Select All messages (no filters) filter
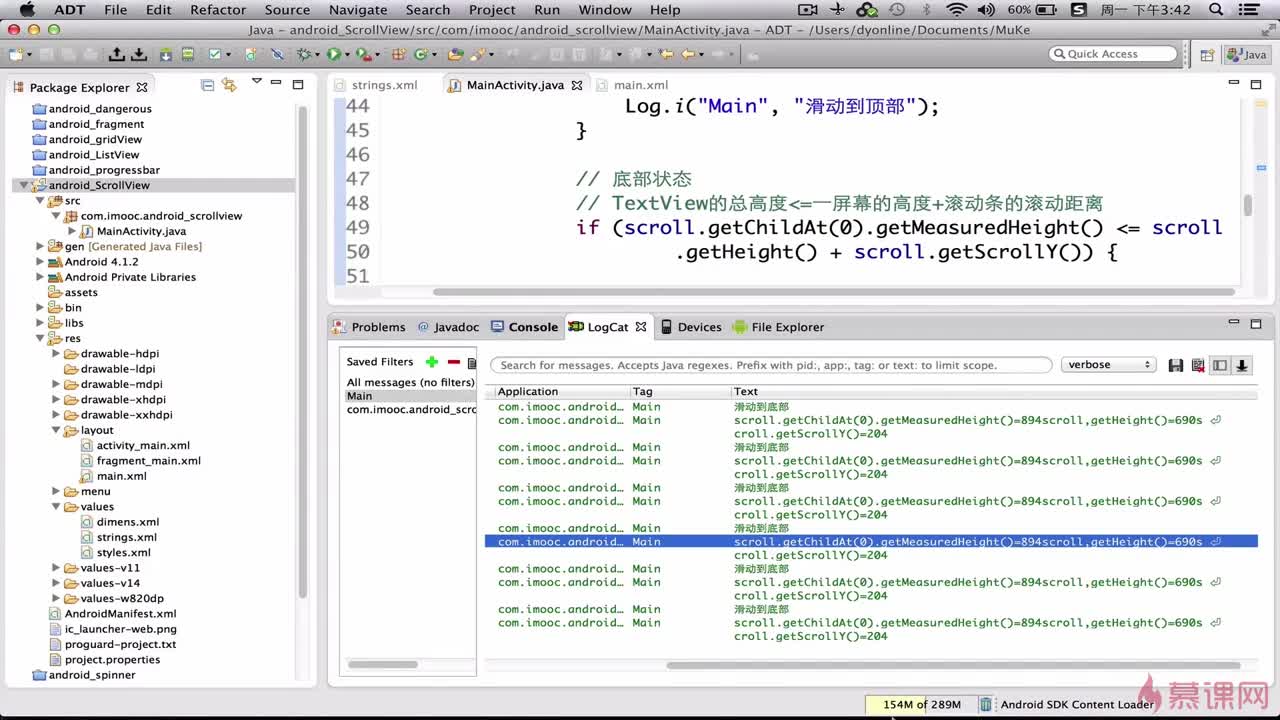 coord(410,382)
